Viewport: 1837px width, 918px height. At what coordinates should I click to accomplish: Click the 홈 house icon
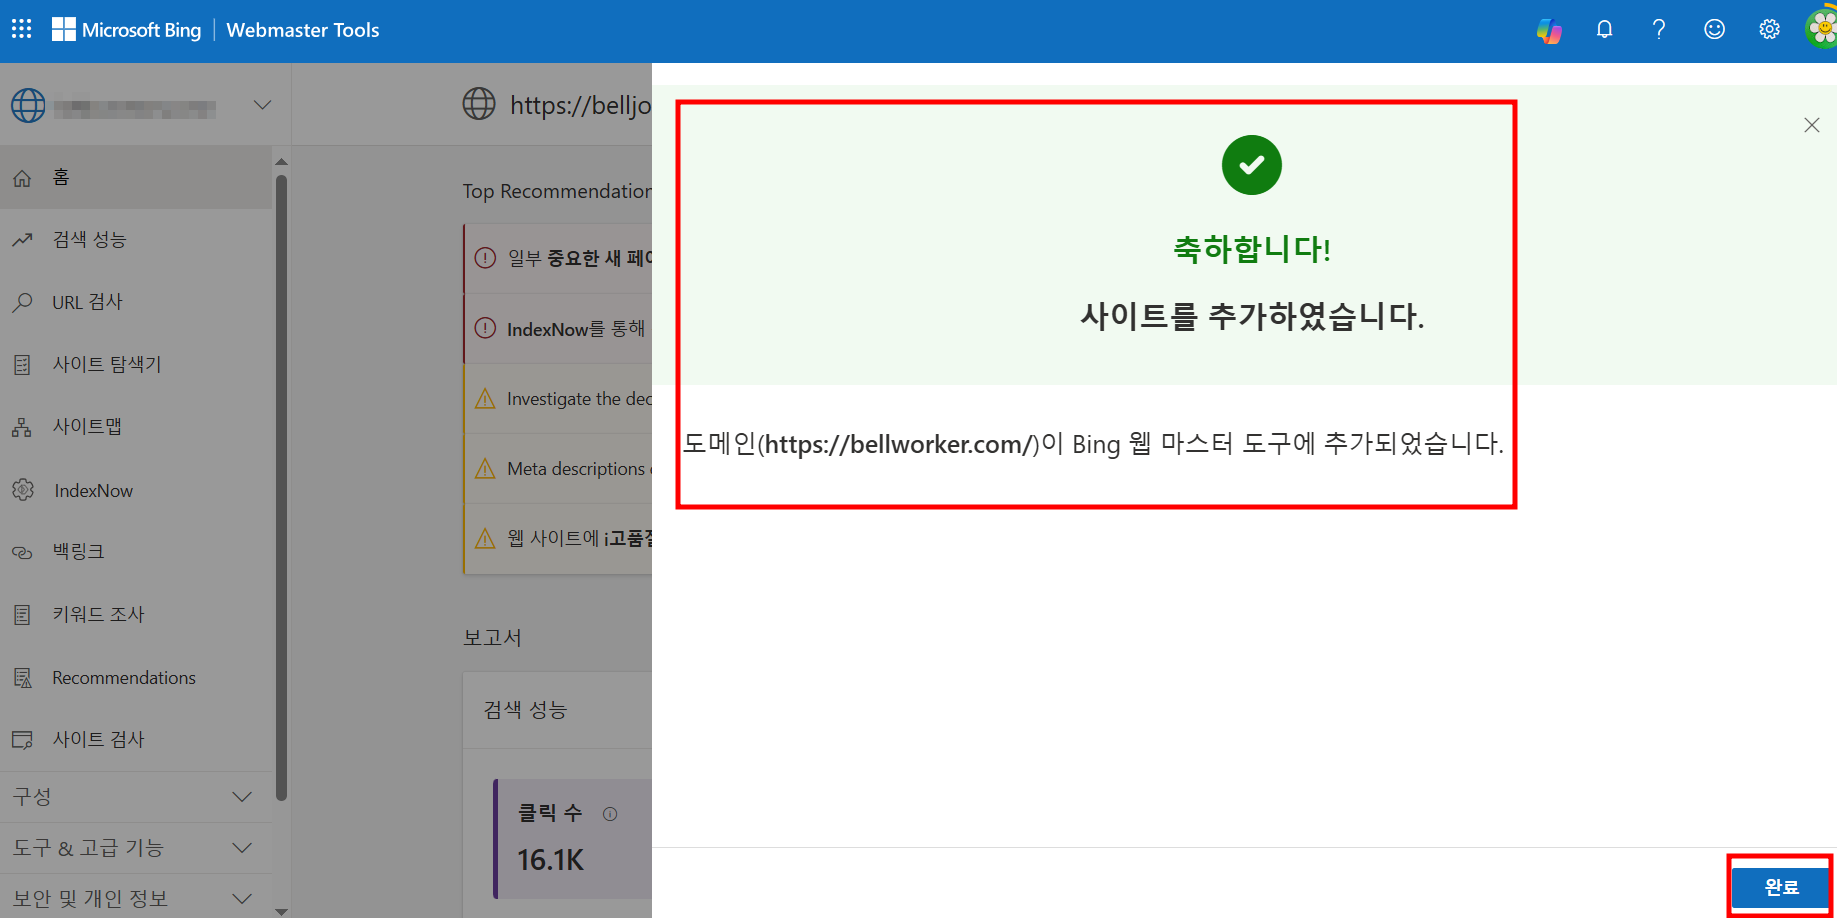pos(22,178)
